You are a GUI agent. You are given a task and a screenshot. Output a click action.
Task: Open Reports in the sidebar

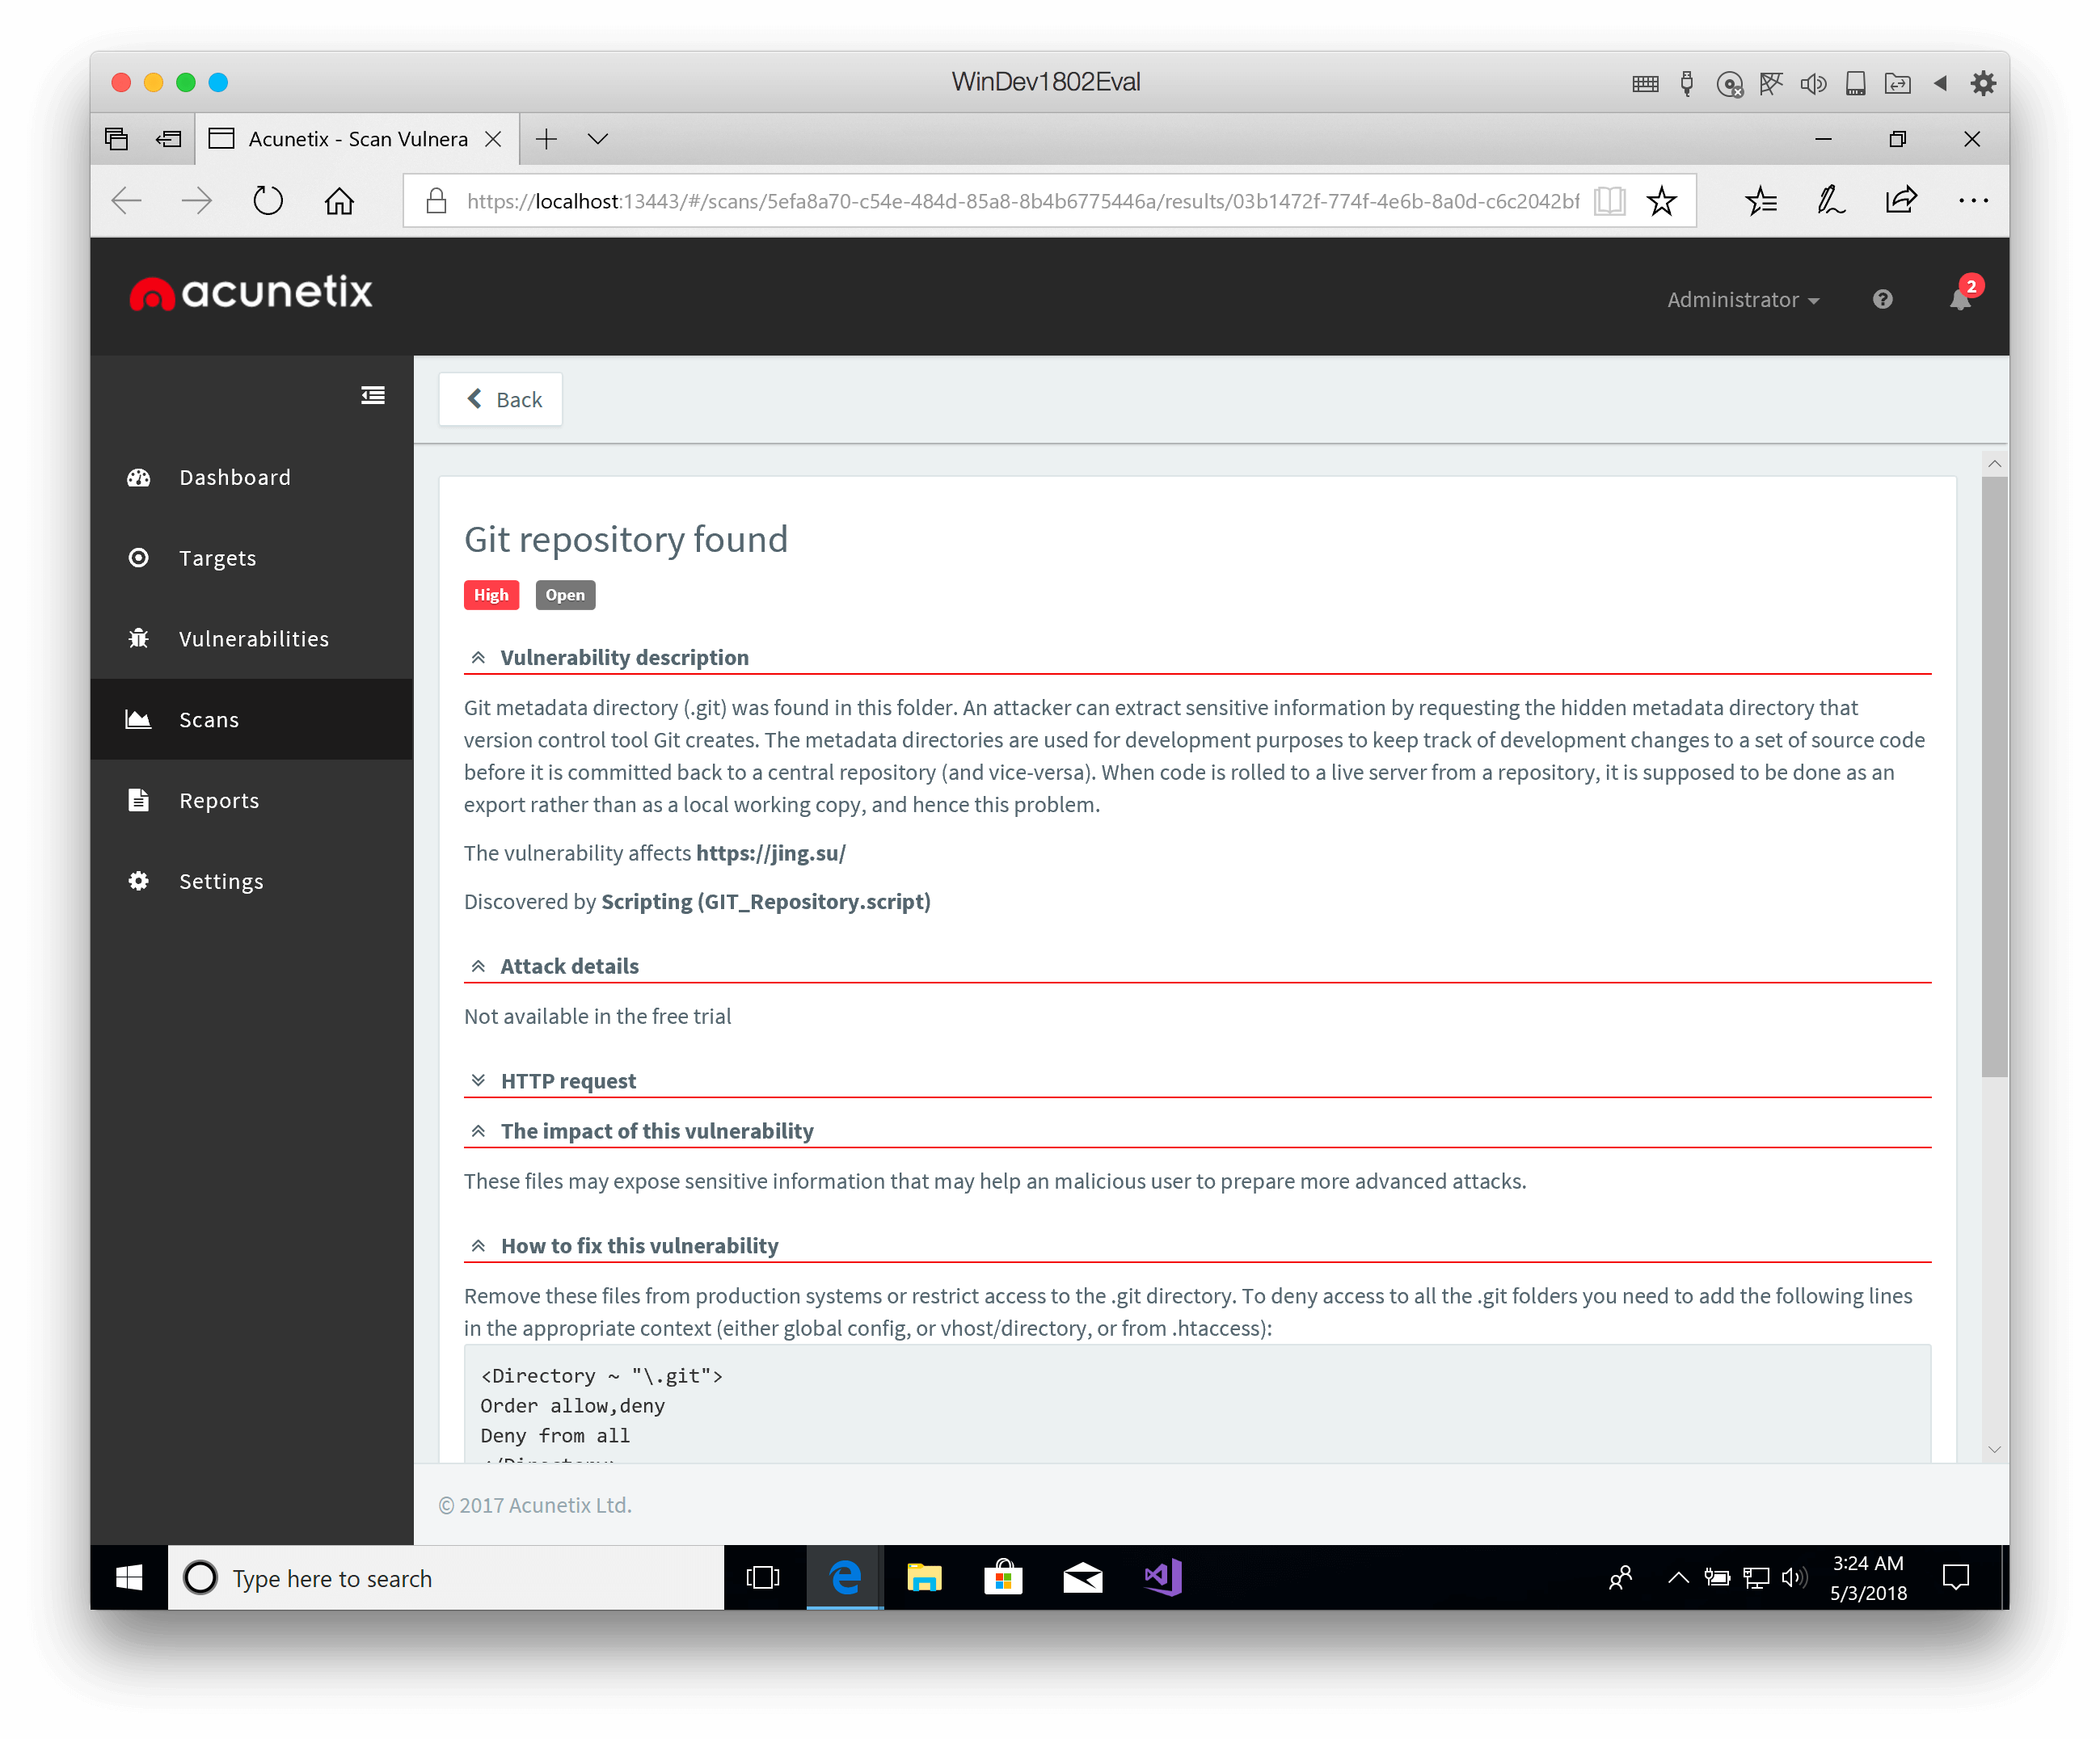coord(252,800)
